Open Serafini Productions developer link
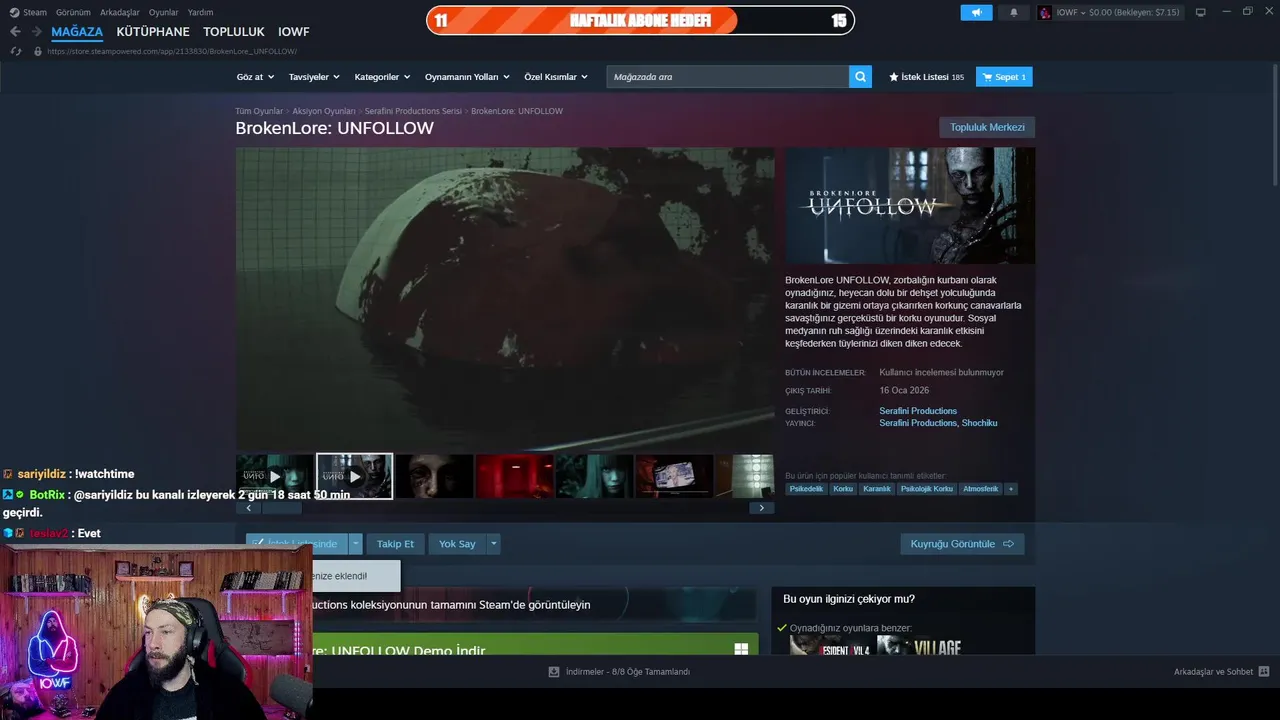The image size is (1280, 720). pos(918,411)
